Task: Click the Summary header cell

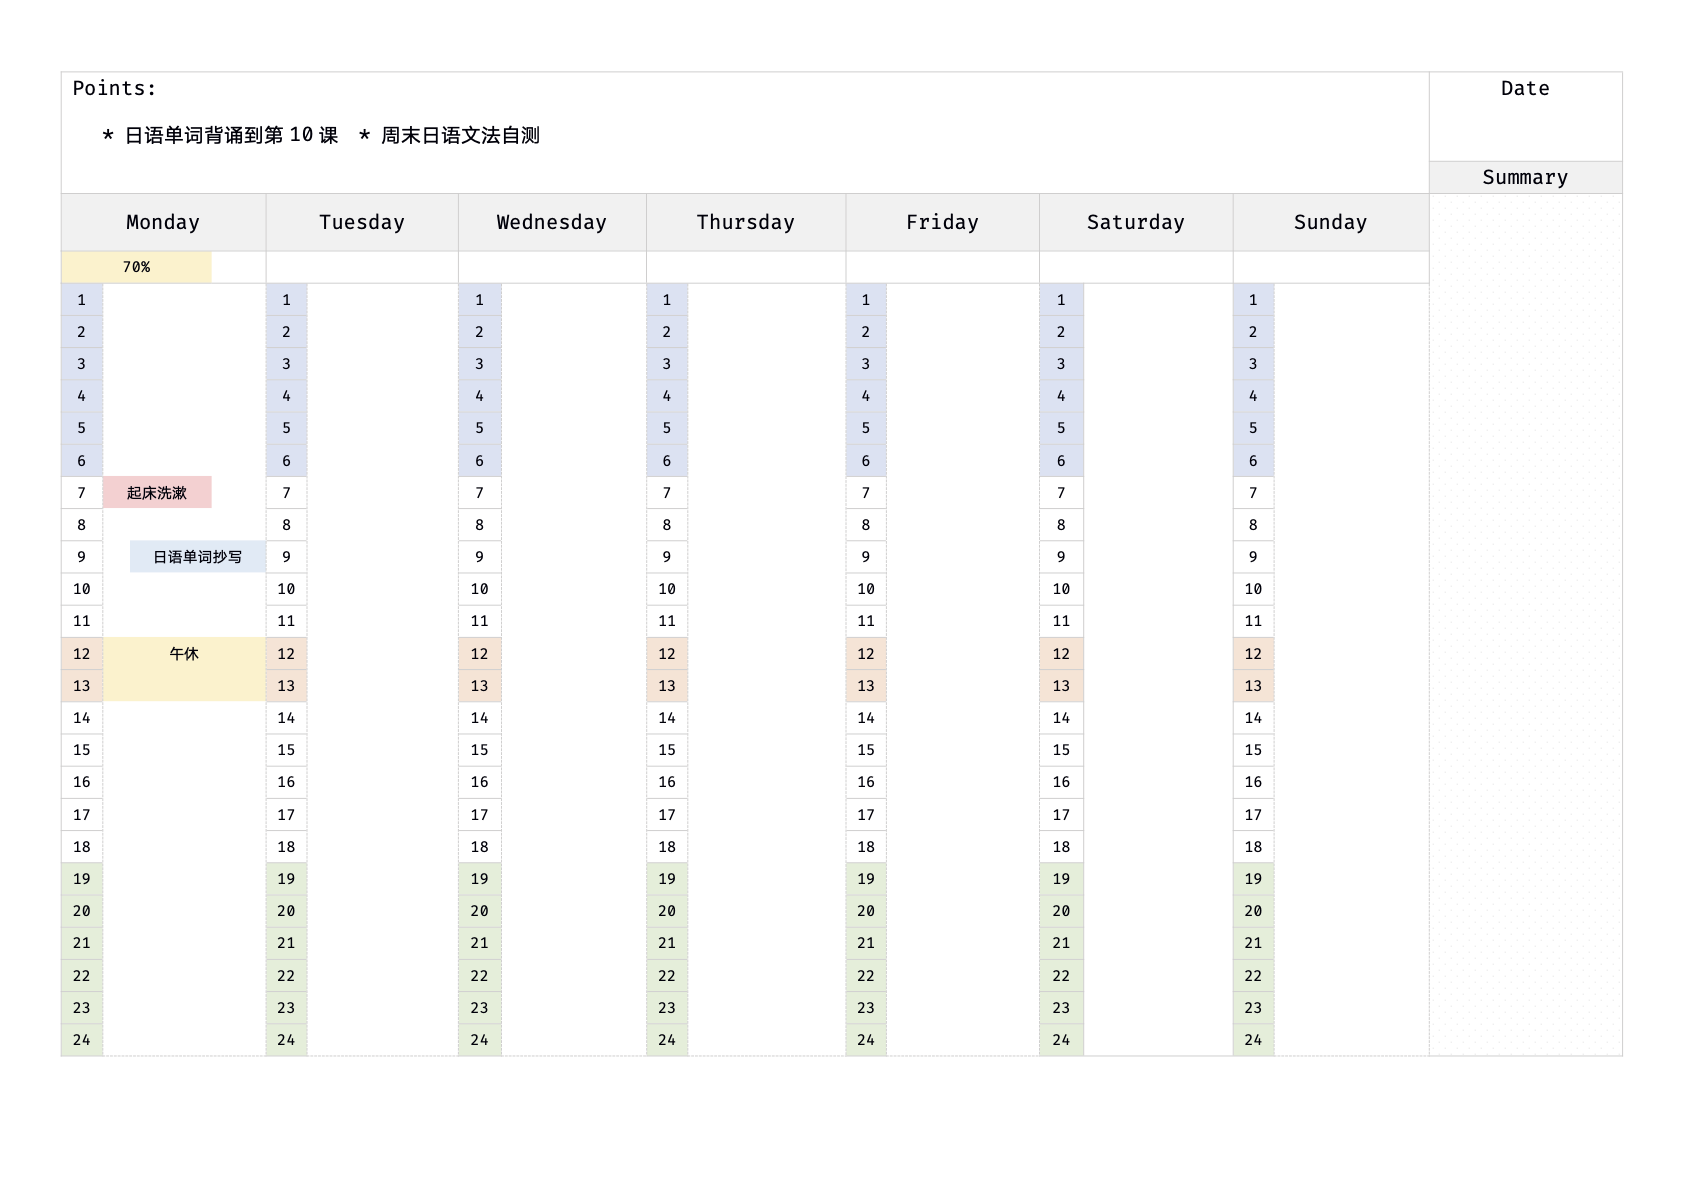Action: click(x=1525, y=177)
